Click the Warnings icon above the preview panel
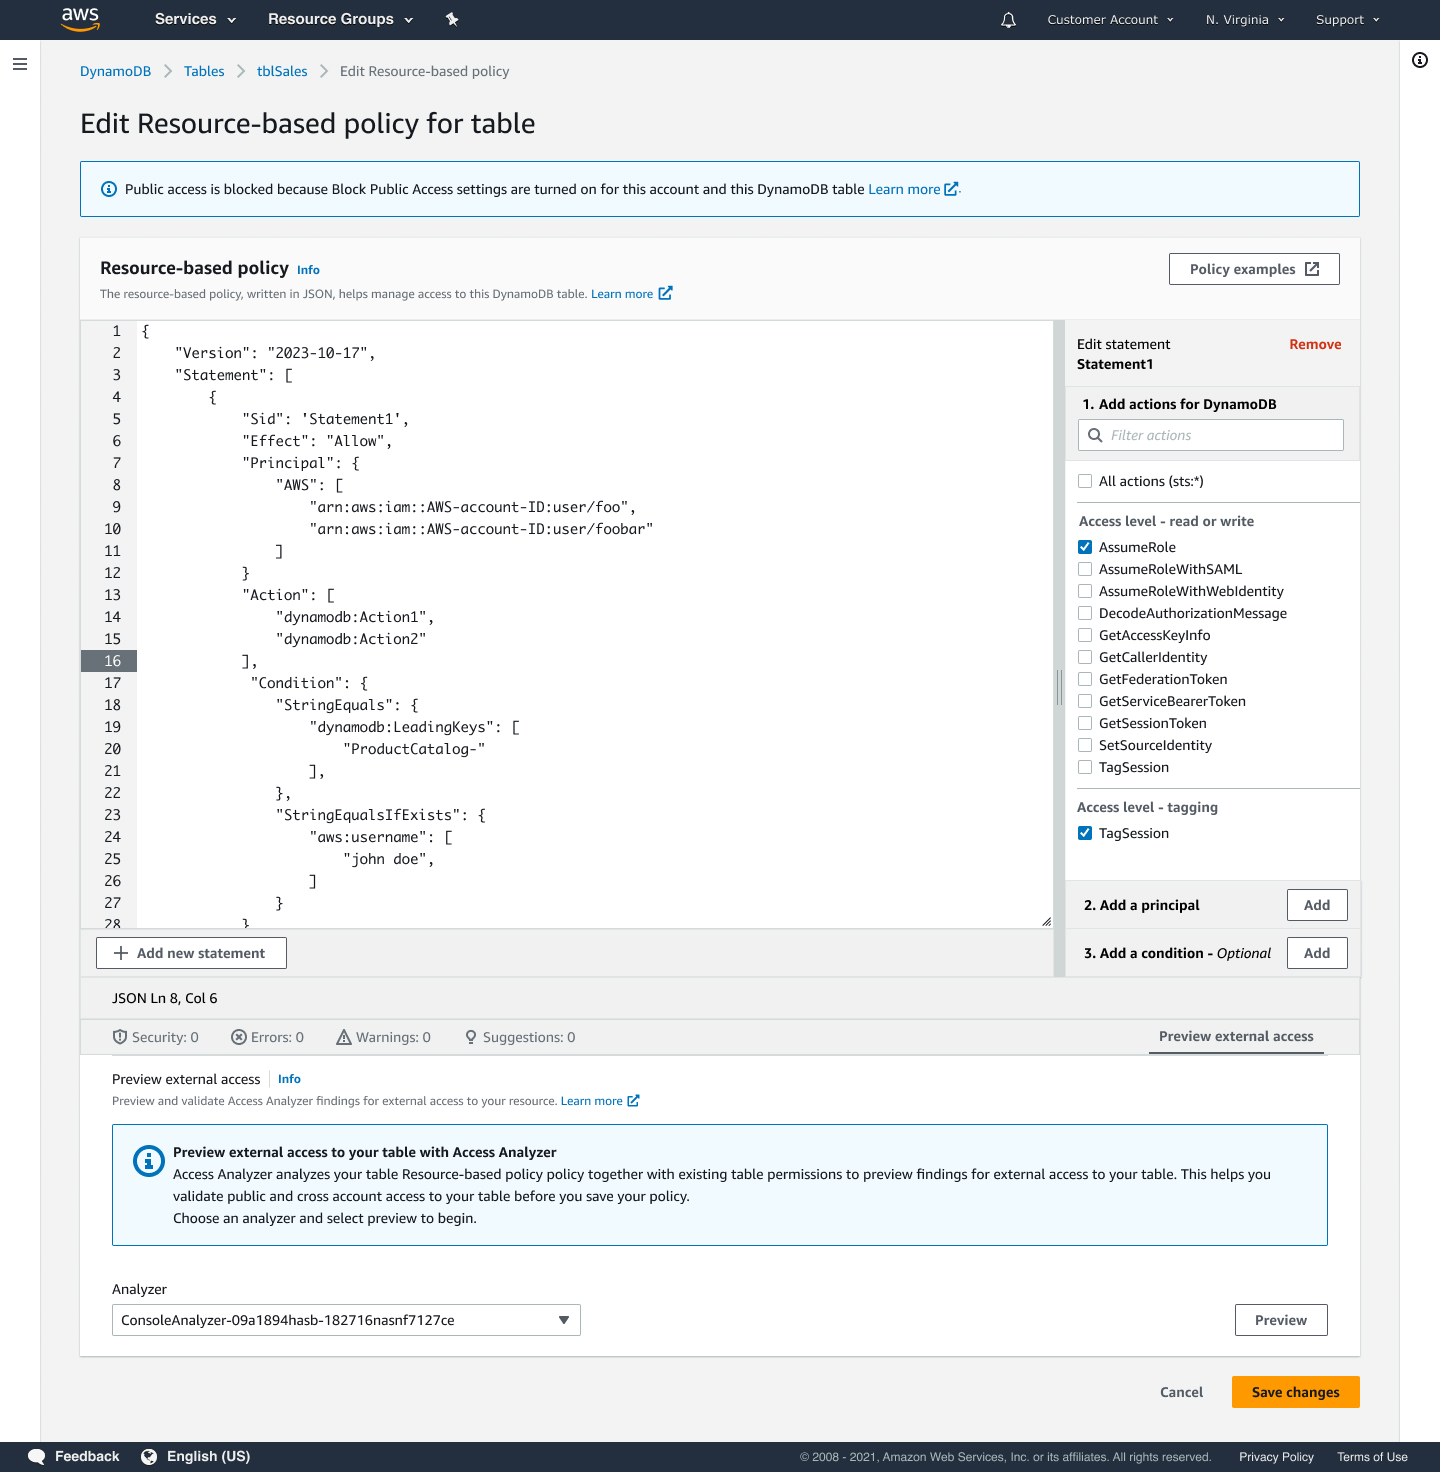The image size is (1440, 1472). click(x=344, y=1037)
